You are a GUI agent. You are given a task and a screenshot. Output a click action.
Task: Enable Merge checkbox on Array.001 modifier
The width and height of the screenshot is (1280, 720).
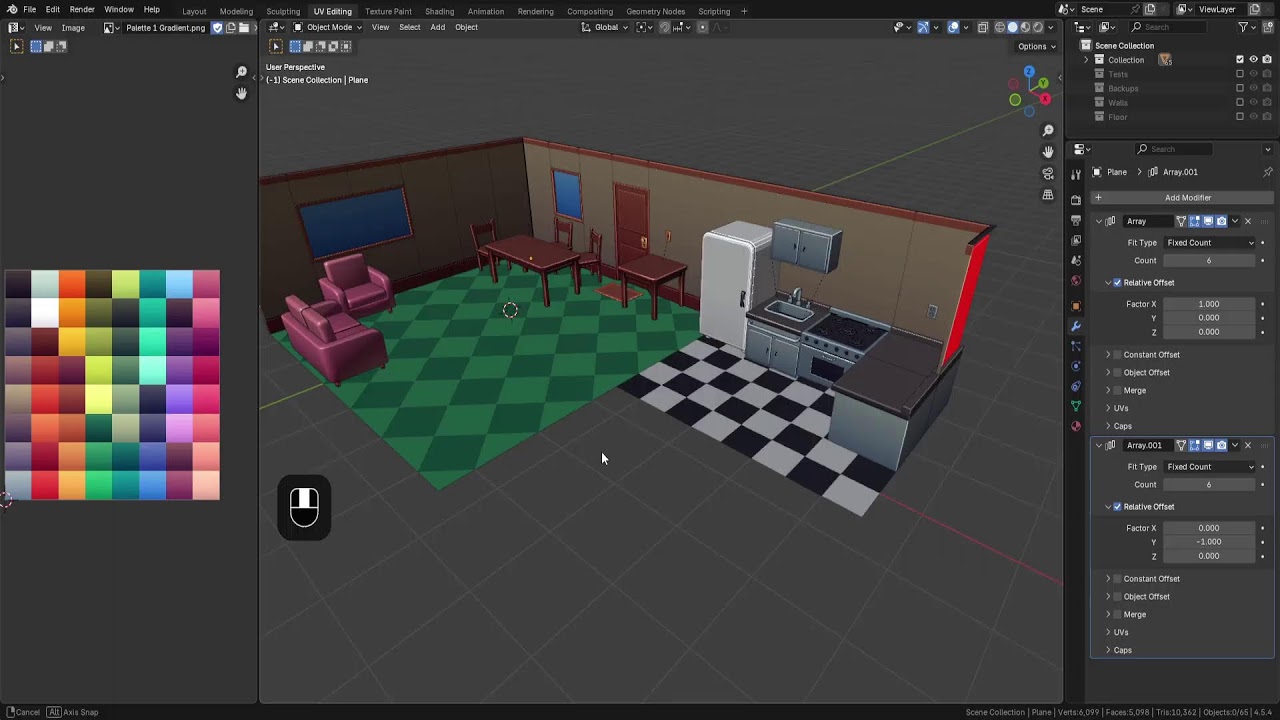[1117, 615]
